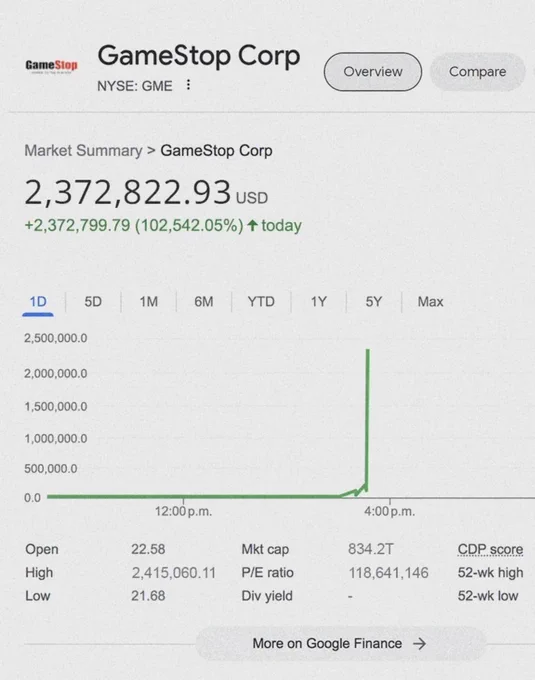The width and height of the screenshot is (535, 680).
Task: Click the P/E ratio value 118,641,146
Action: [x=388, y=573]
